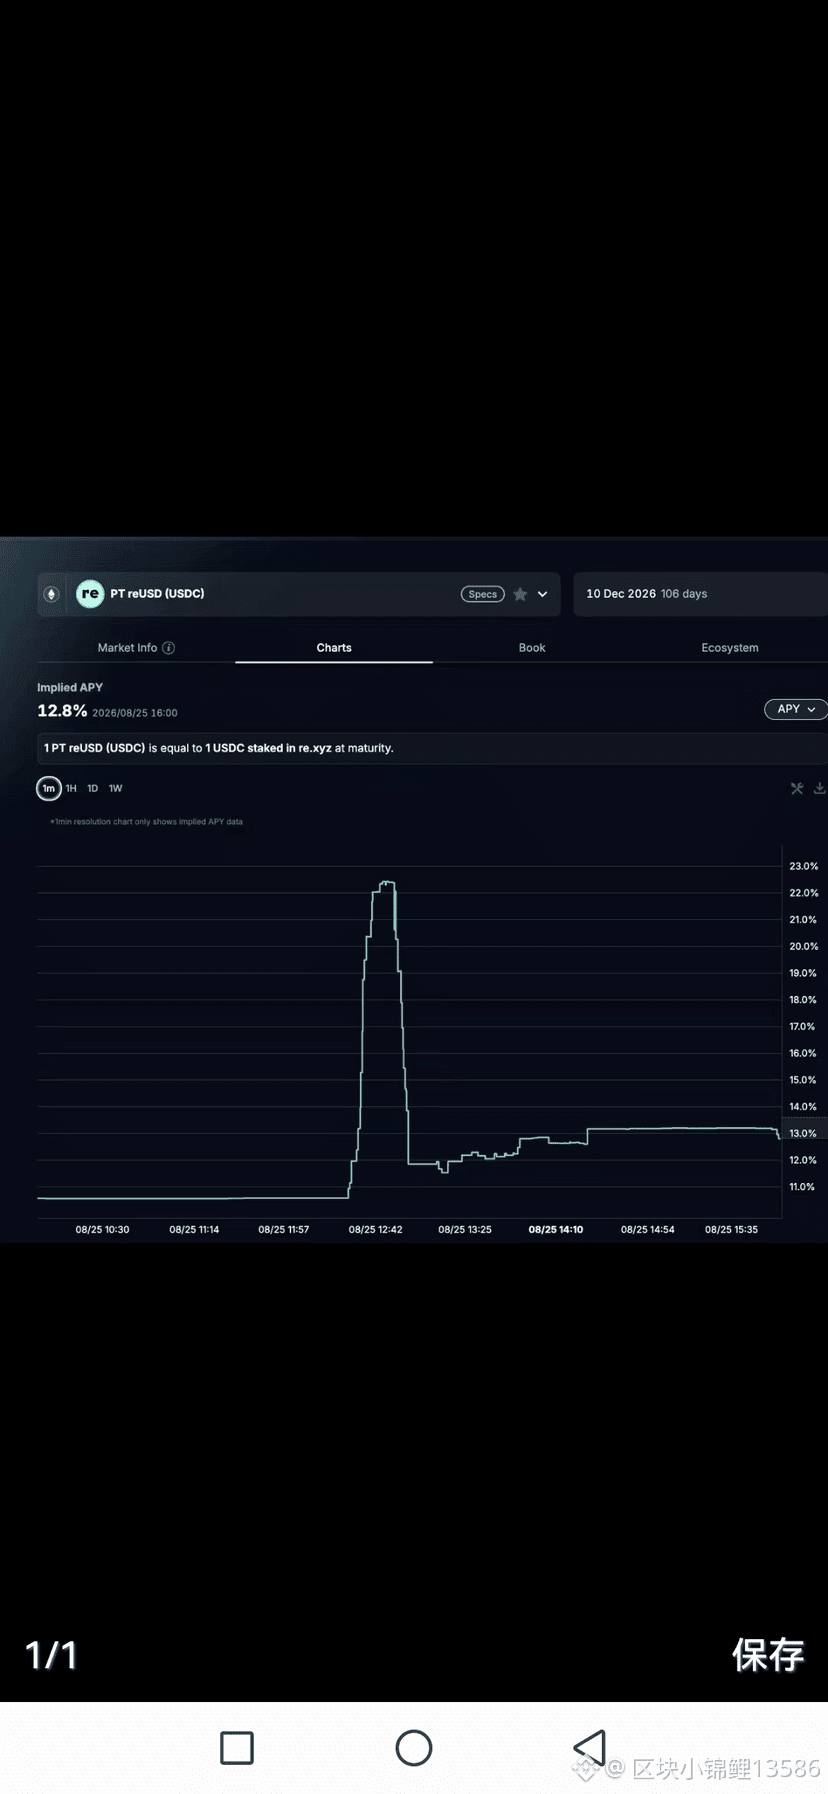Click the Ethereum network icon
Image resolution: width=828 pixels, height=1794 pixels.
click(51, 594)
